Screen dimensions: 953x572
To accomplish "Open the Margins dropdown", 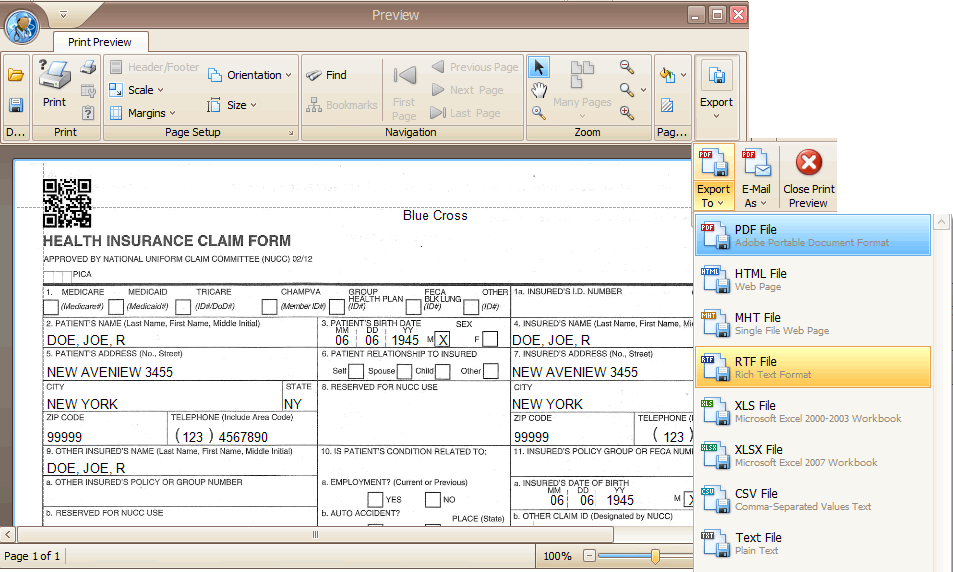I will point(143,113).
